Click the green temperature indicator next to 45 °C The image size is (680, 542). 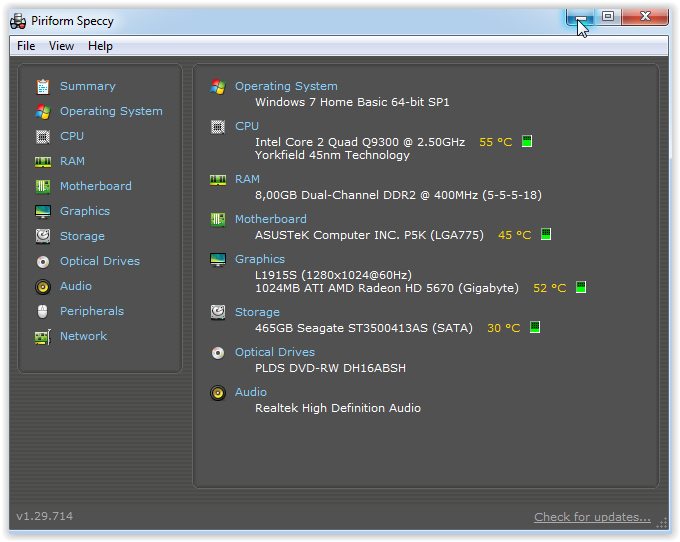(x=546, y=234)
